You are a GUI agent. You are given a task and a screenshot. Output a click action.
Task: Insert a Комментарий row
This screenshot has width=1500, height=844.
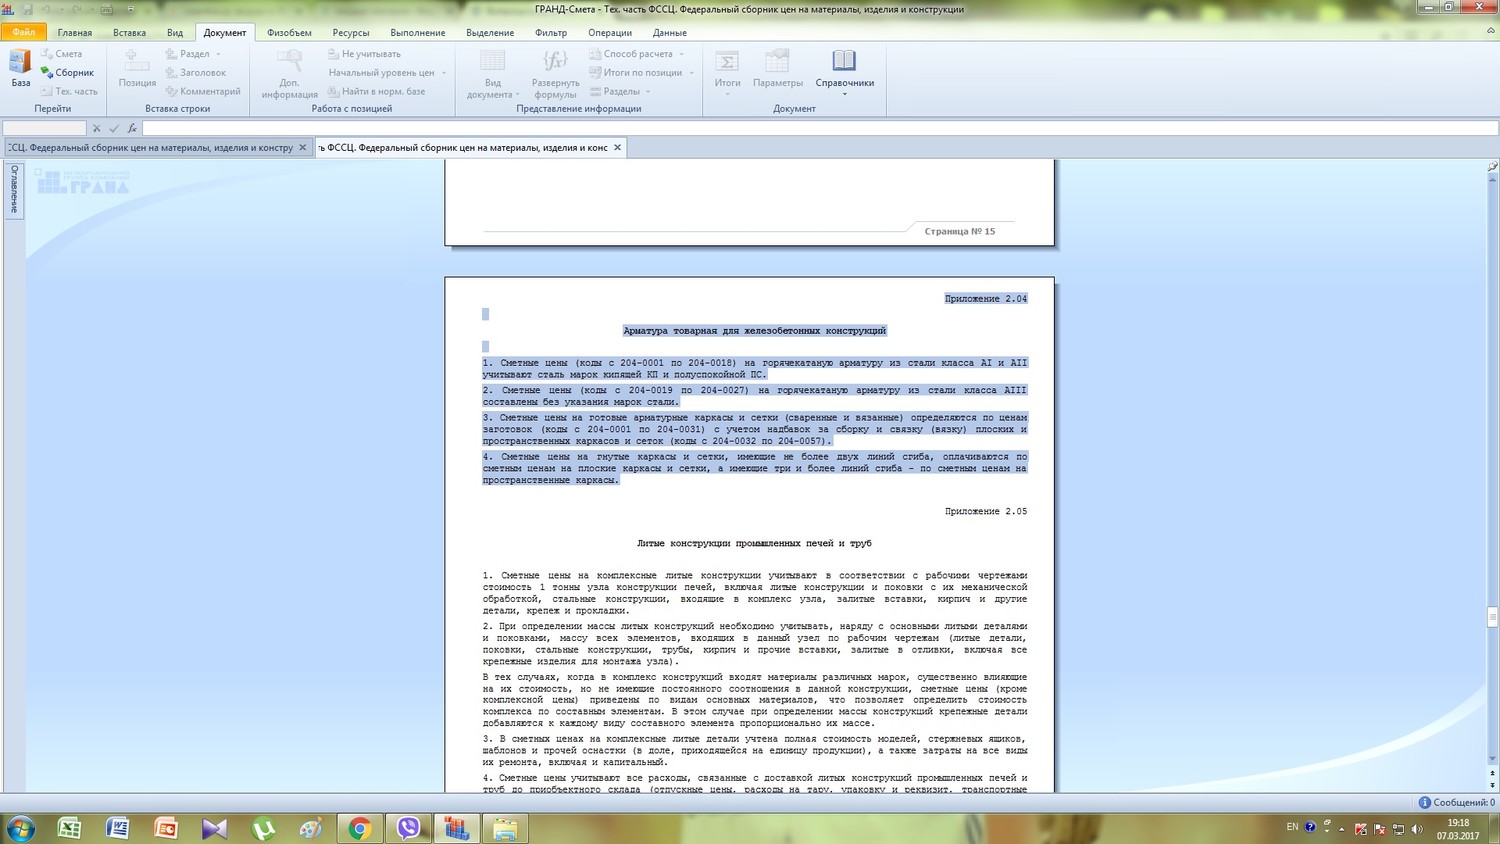coord(203,91)
